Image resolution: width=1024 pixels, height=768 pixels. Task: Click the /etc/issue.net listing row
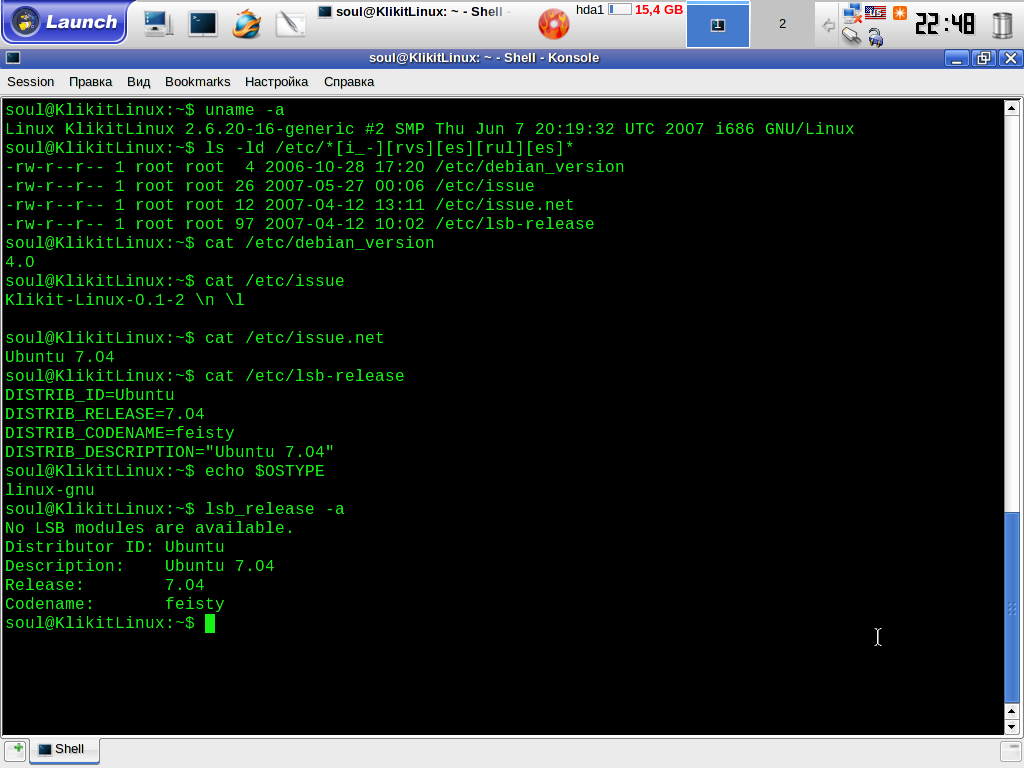pyautogui.click(x=289, y=205)
